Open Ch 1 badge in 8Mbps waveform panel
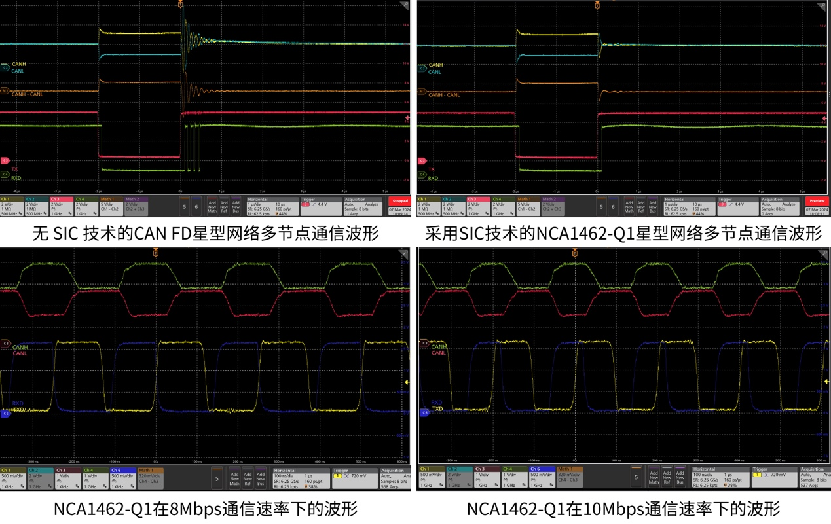This screenshot has width=831, height=524. point(13,478)
